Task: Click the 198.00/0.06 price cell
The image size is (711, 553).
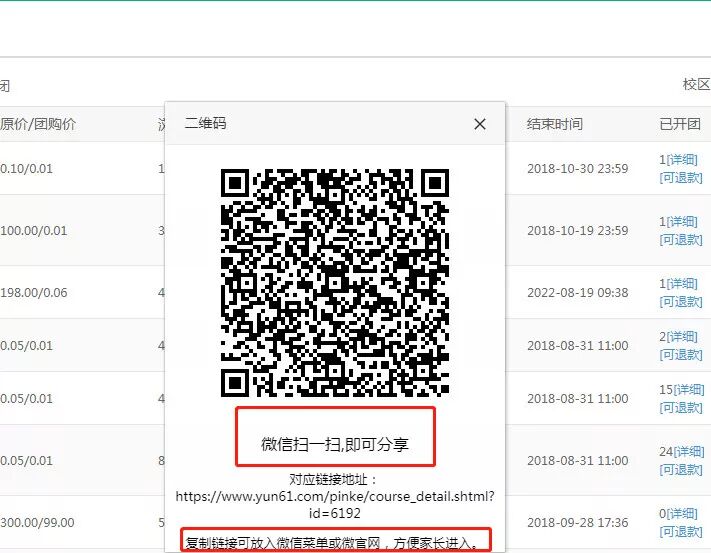Action: 34,293
